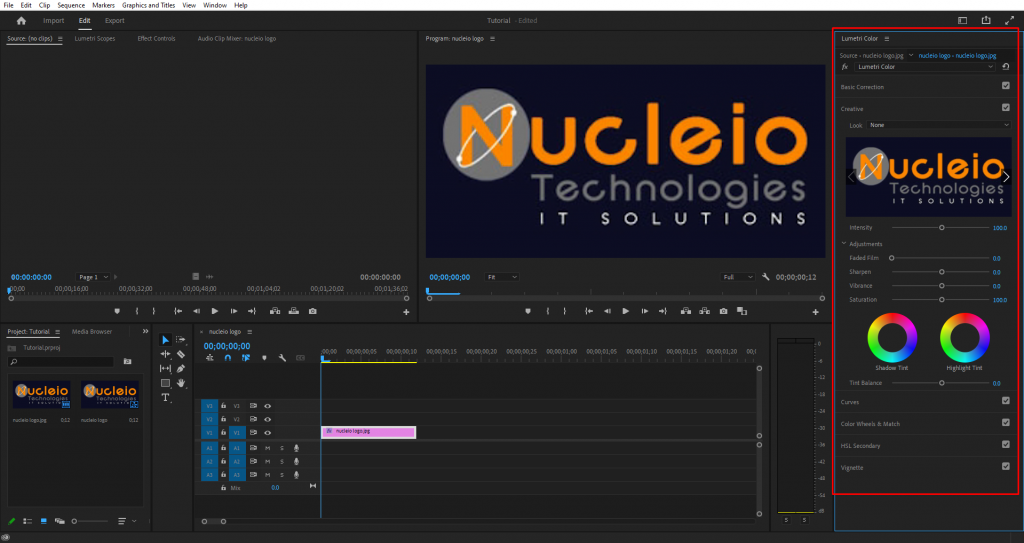This screenshot has width=1024, height=543.
Task: Open Full playback resolution dropdown
Action: (737, 277)
